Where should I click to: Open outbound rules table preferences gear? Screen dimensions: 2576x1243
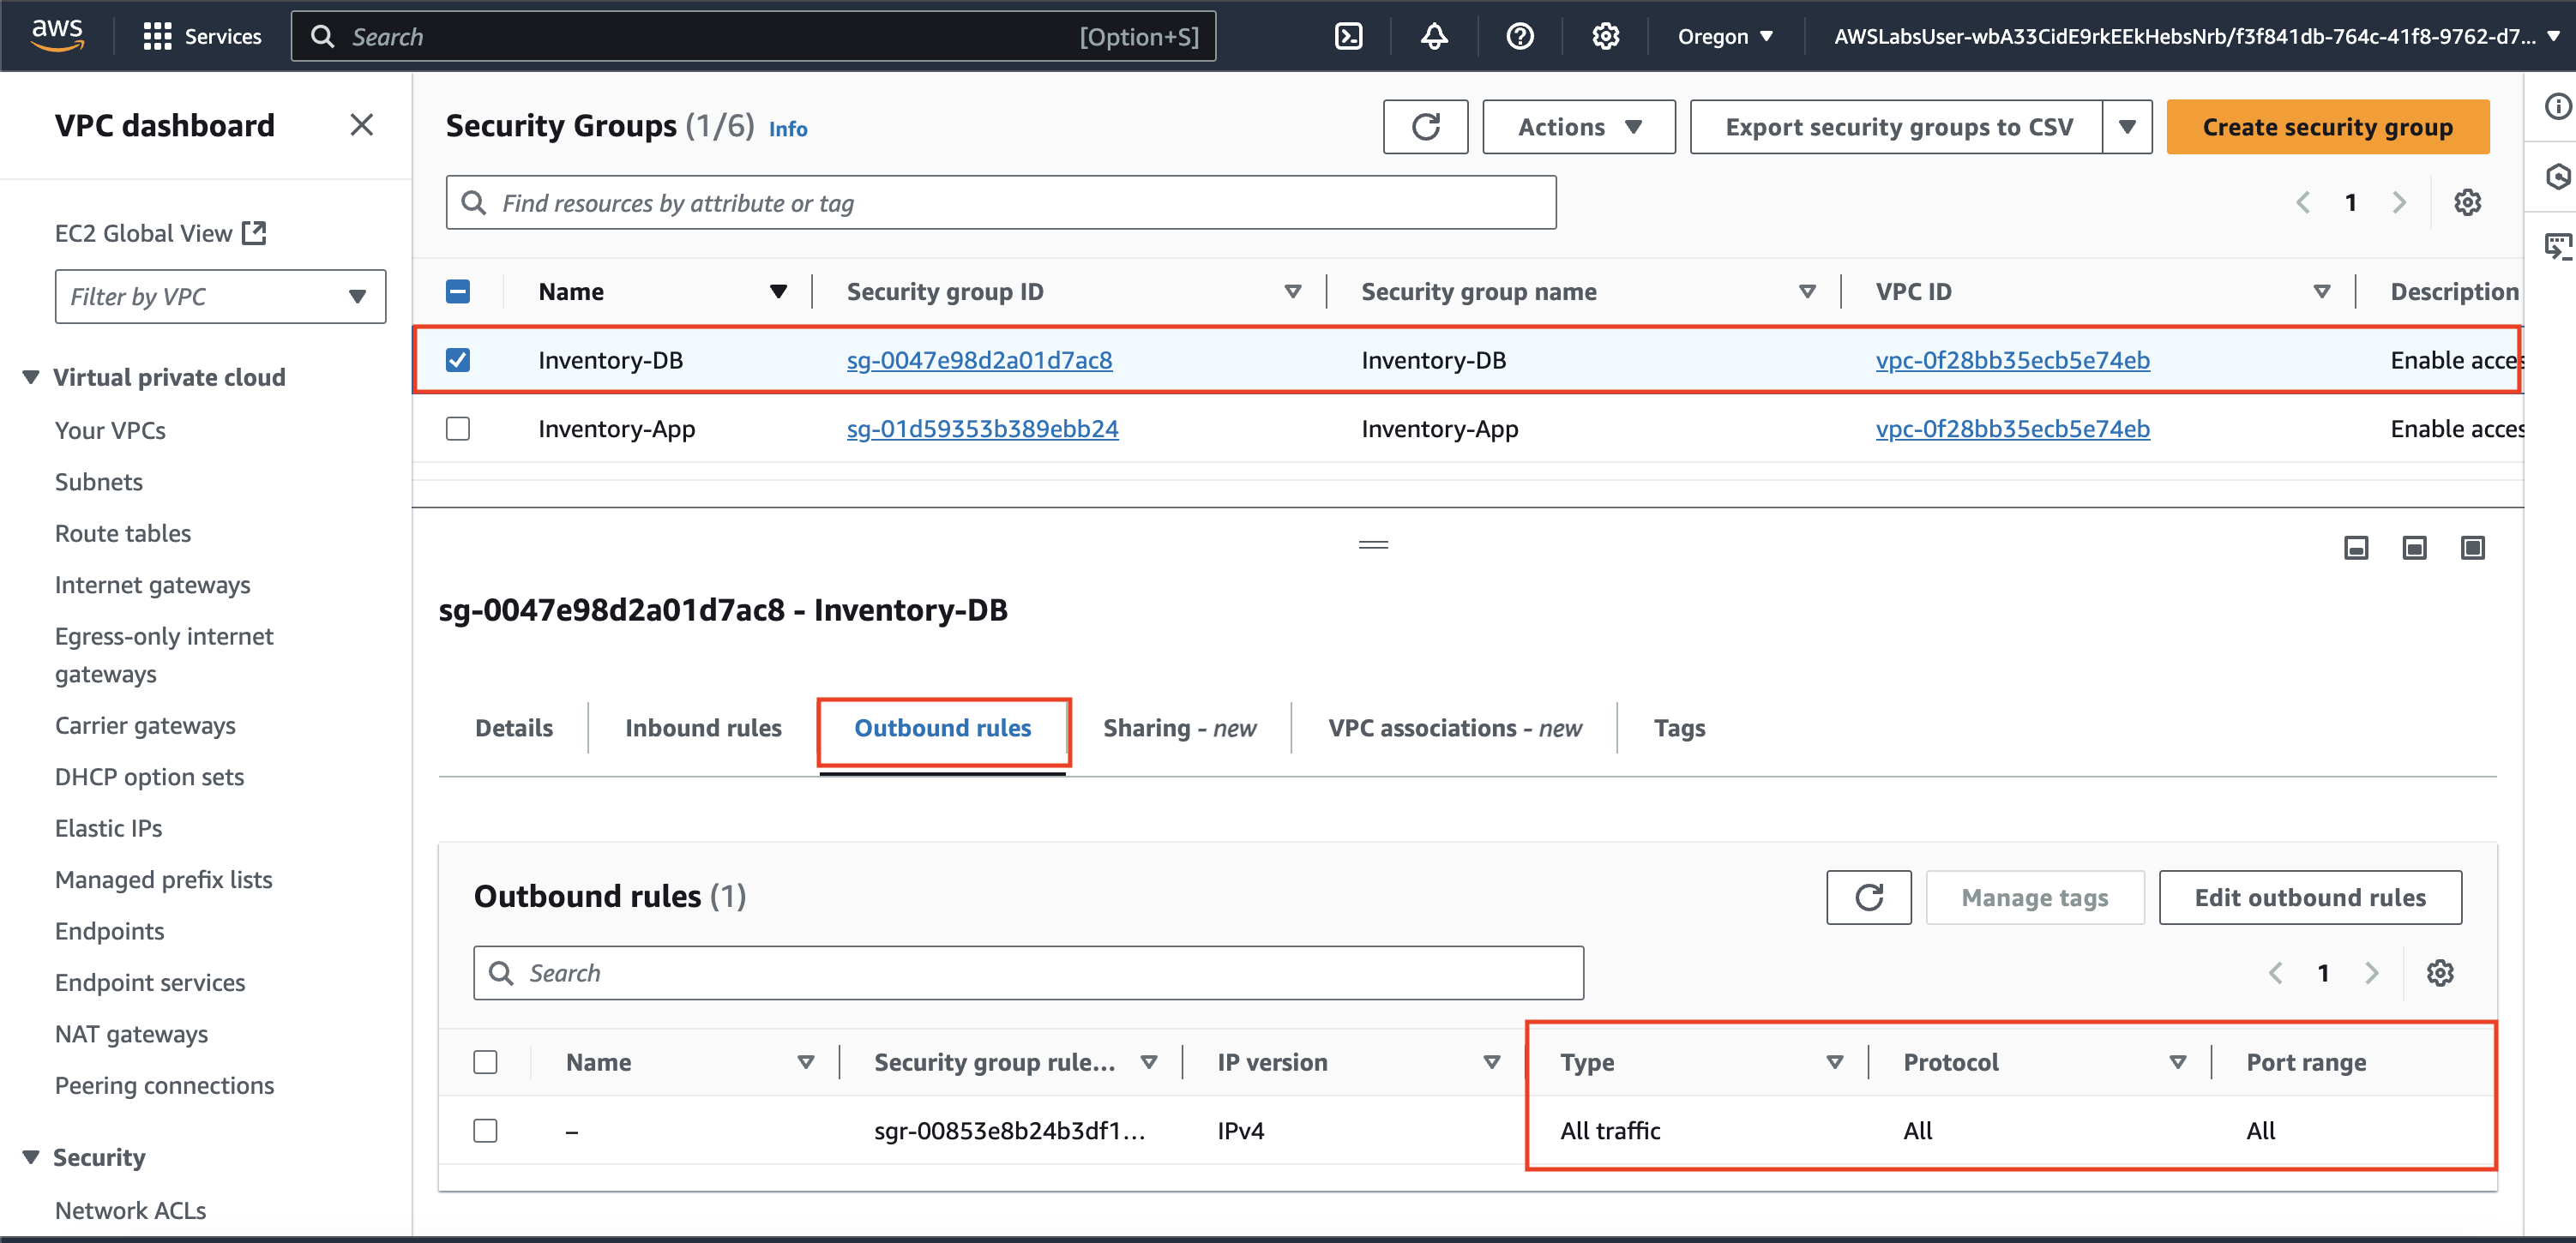pyautogui.click(x=2440, y=973)
